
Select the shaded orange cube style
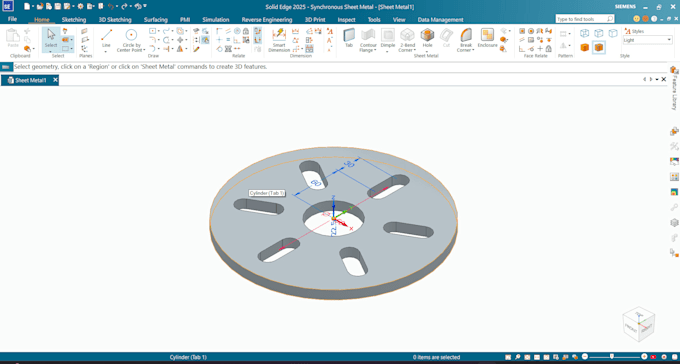click(x=585, y=47)
